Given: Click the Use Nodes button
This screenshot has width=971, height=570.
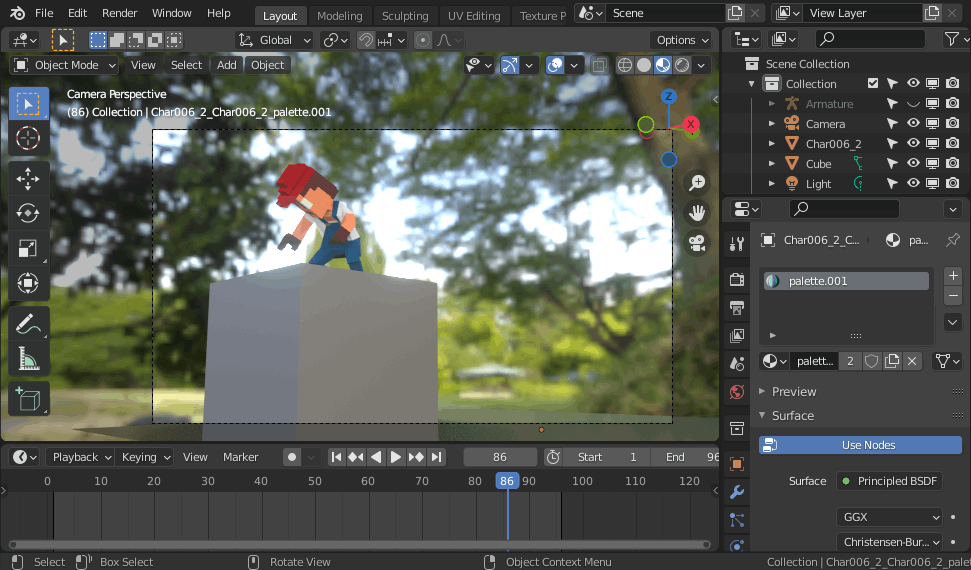Looking at the screenshot, I should click(x=860, y=445).
